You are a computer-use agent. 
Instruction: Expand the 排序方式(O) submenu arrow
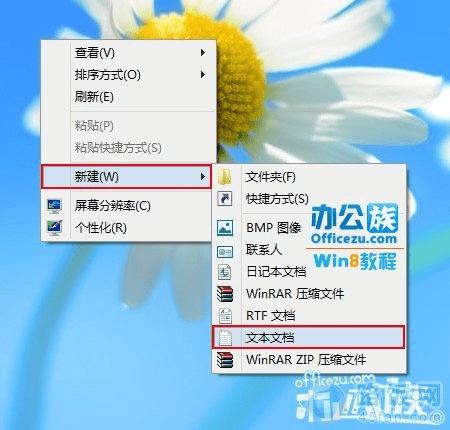[x=203, y=75]
